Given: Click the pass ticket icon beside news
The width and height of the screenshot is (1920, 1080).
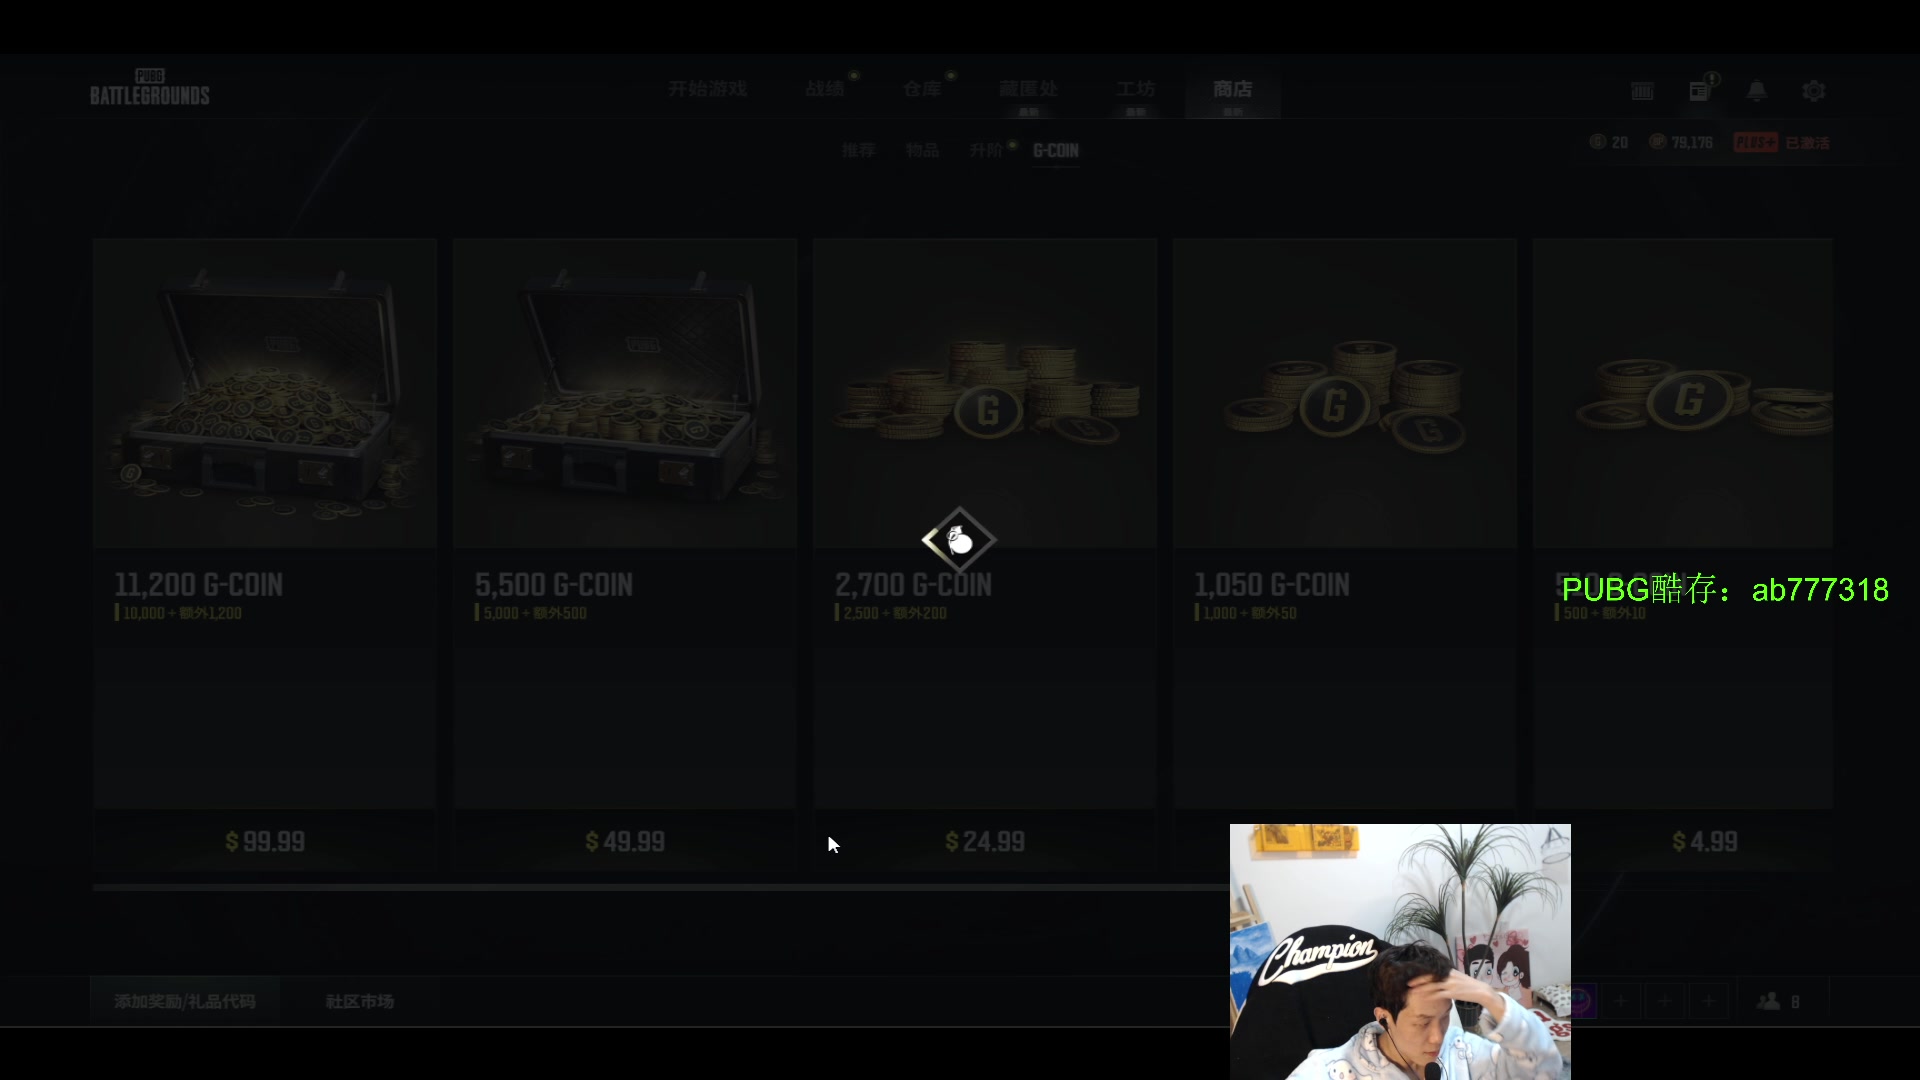Looking at the screenshot, I should click(x=1642, y=91).
